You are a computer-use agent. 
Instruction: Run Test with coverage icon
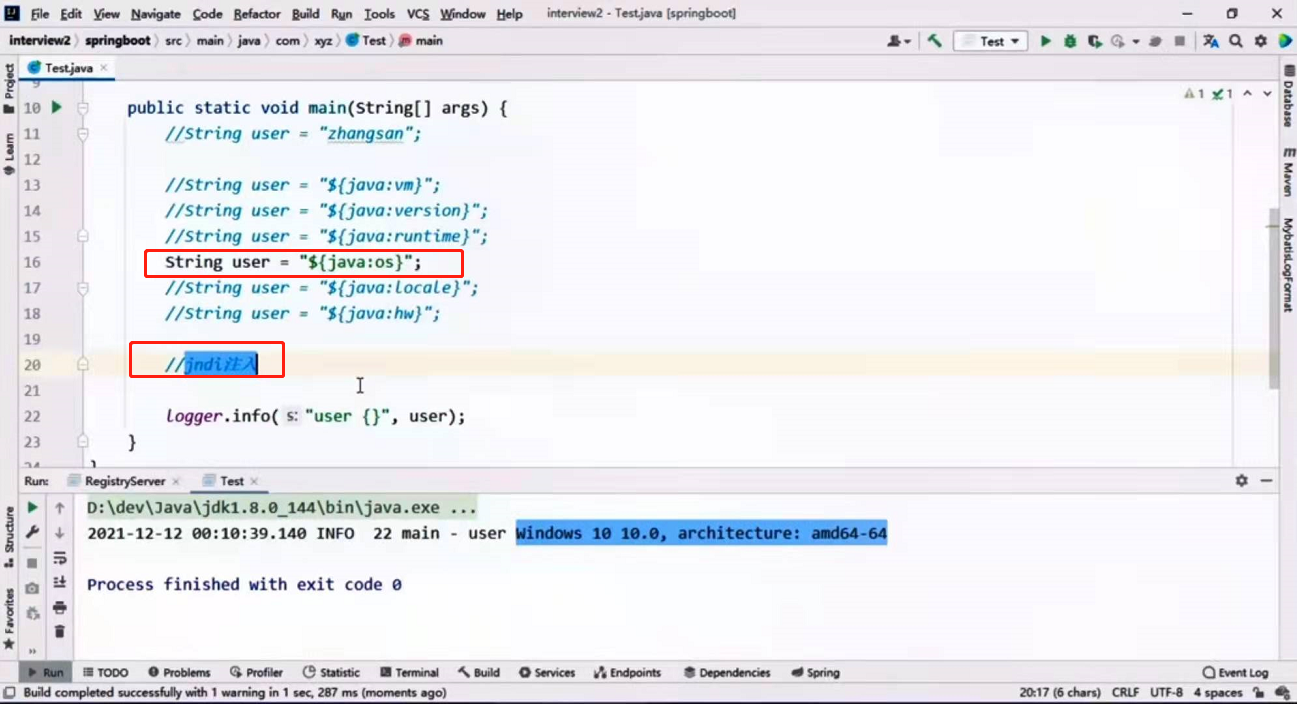1095,41
